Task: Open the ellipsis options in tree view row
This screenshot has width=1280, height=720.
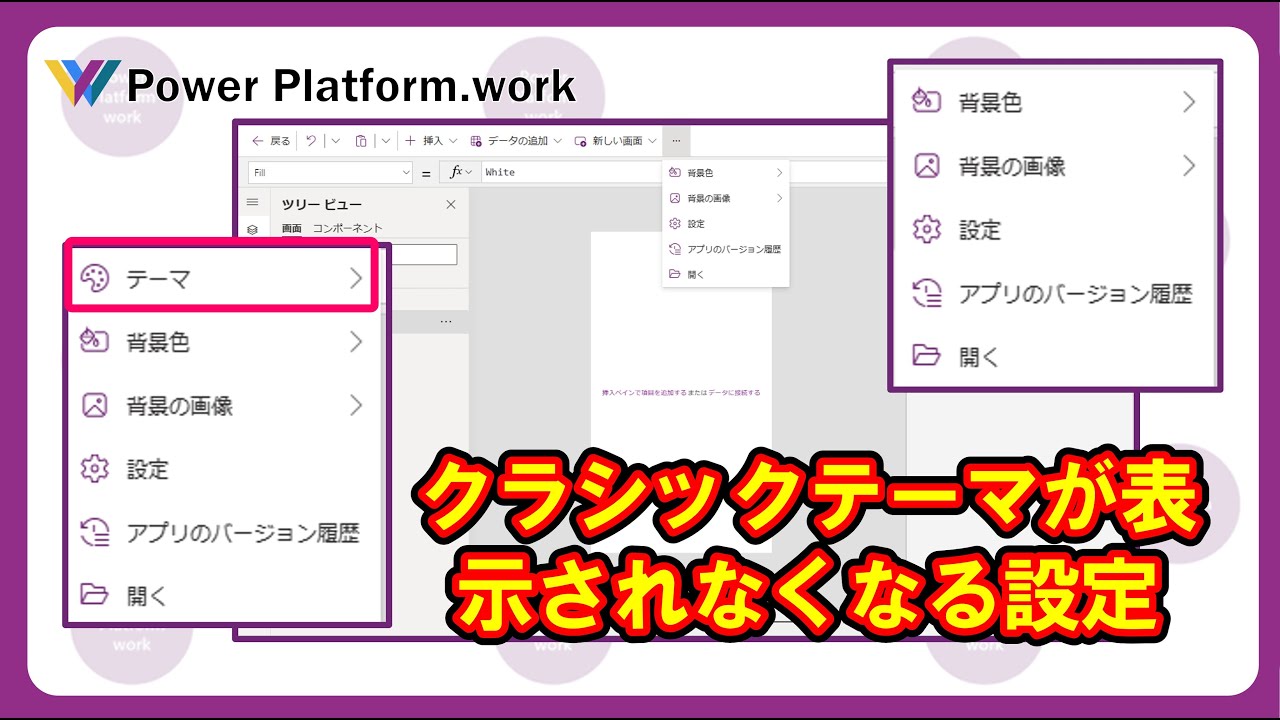Action: pos(446,321)
